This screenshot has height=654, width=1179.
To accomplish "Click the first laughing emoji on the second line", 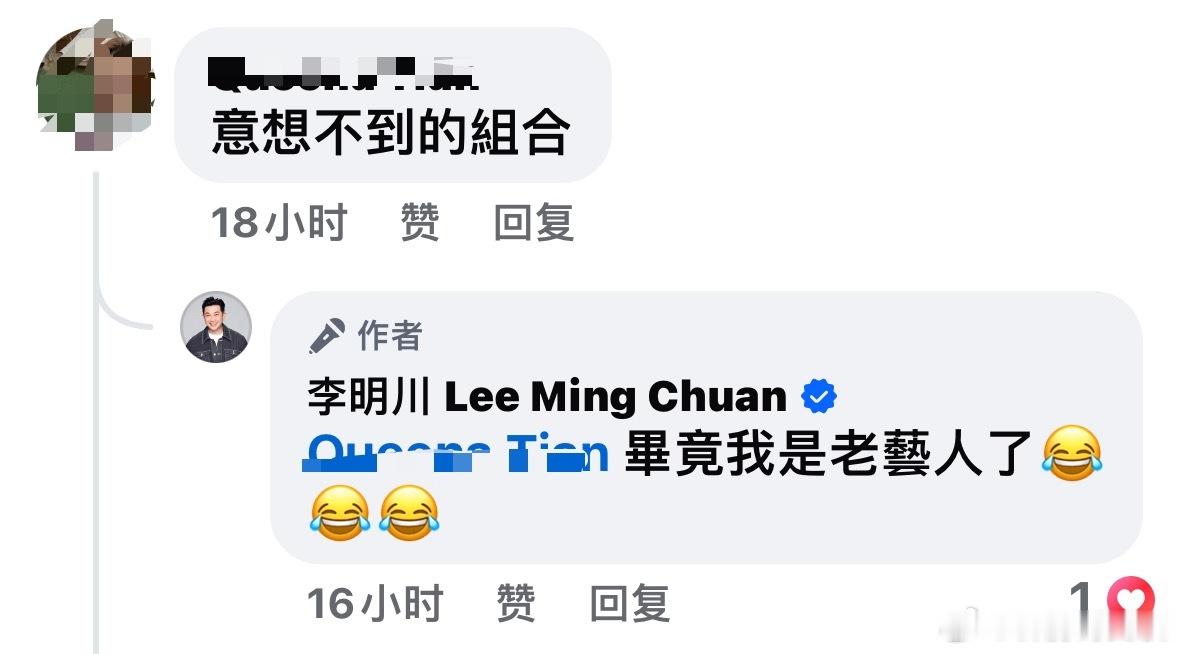I will point(340,513).
